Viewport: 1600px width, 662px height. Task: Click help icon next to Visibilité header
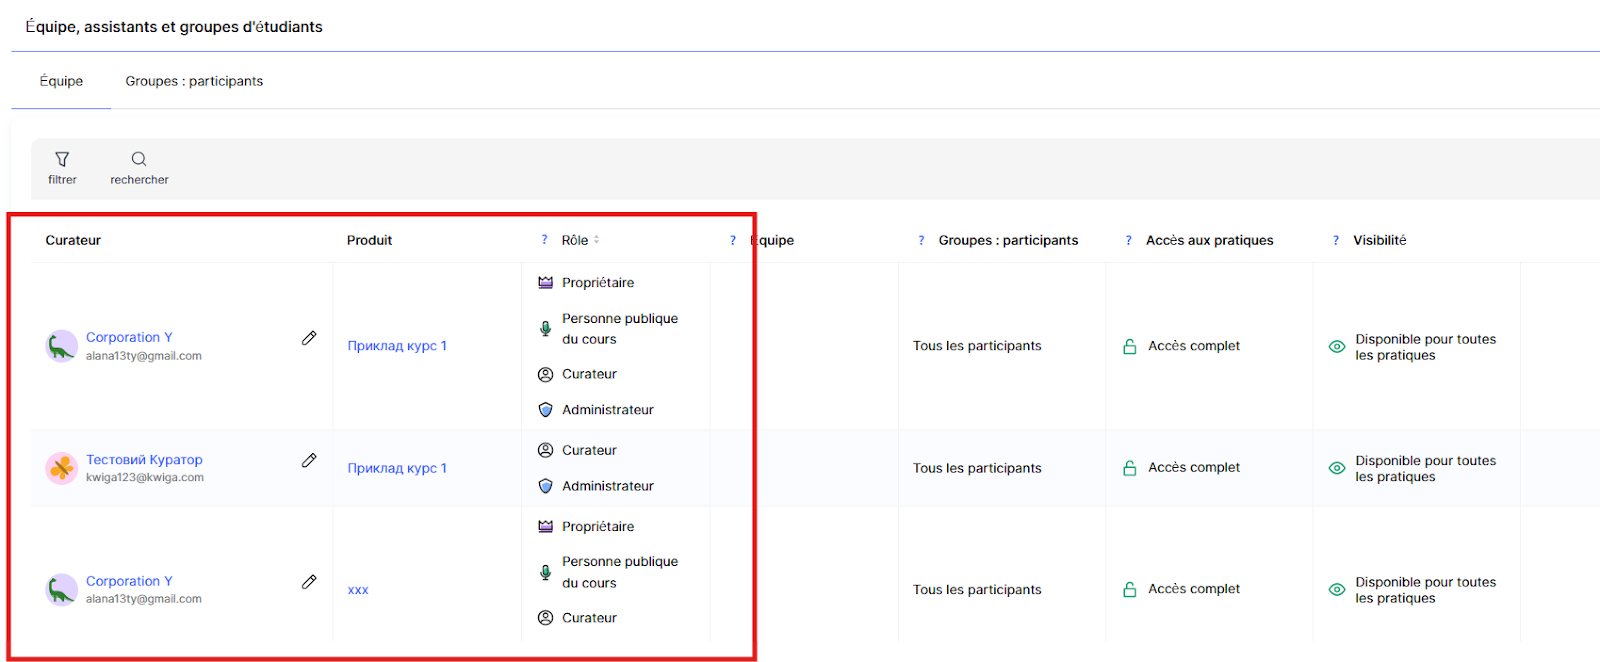click(1335, 240)
